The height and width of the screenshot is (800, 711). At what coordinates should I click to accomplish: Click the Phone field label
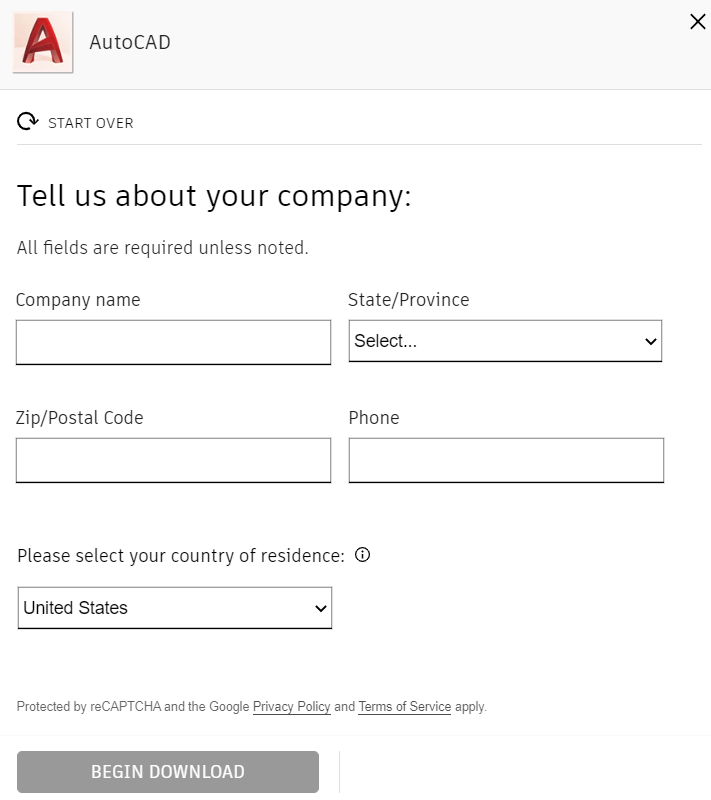[x=374, y=418]
